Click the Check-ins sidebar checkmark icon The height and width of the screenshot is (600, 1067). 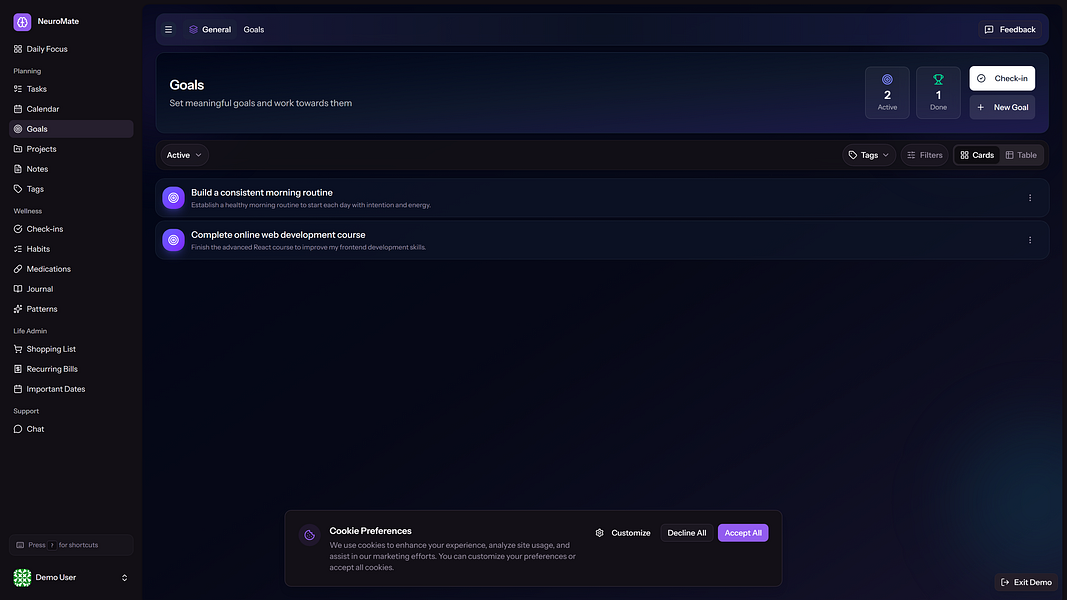[18, 229]
